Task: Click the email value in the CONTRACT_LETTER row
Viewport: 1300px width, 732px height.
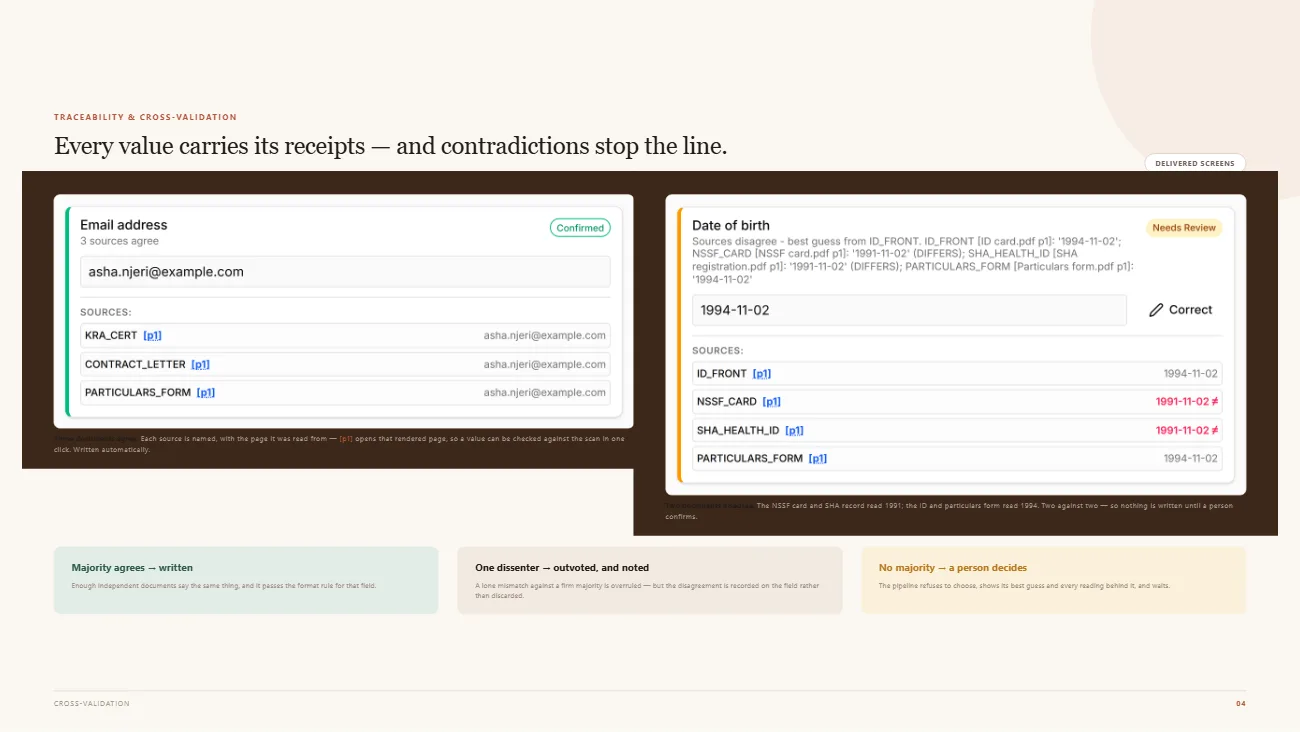Action: 545,364
